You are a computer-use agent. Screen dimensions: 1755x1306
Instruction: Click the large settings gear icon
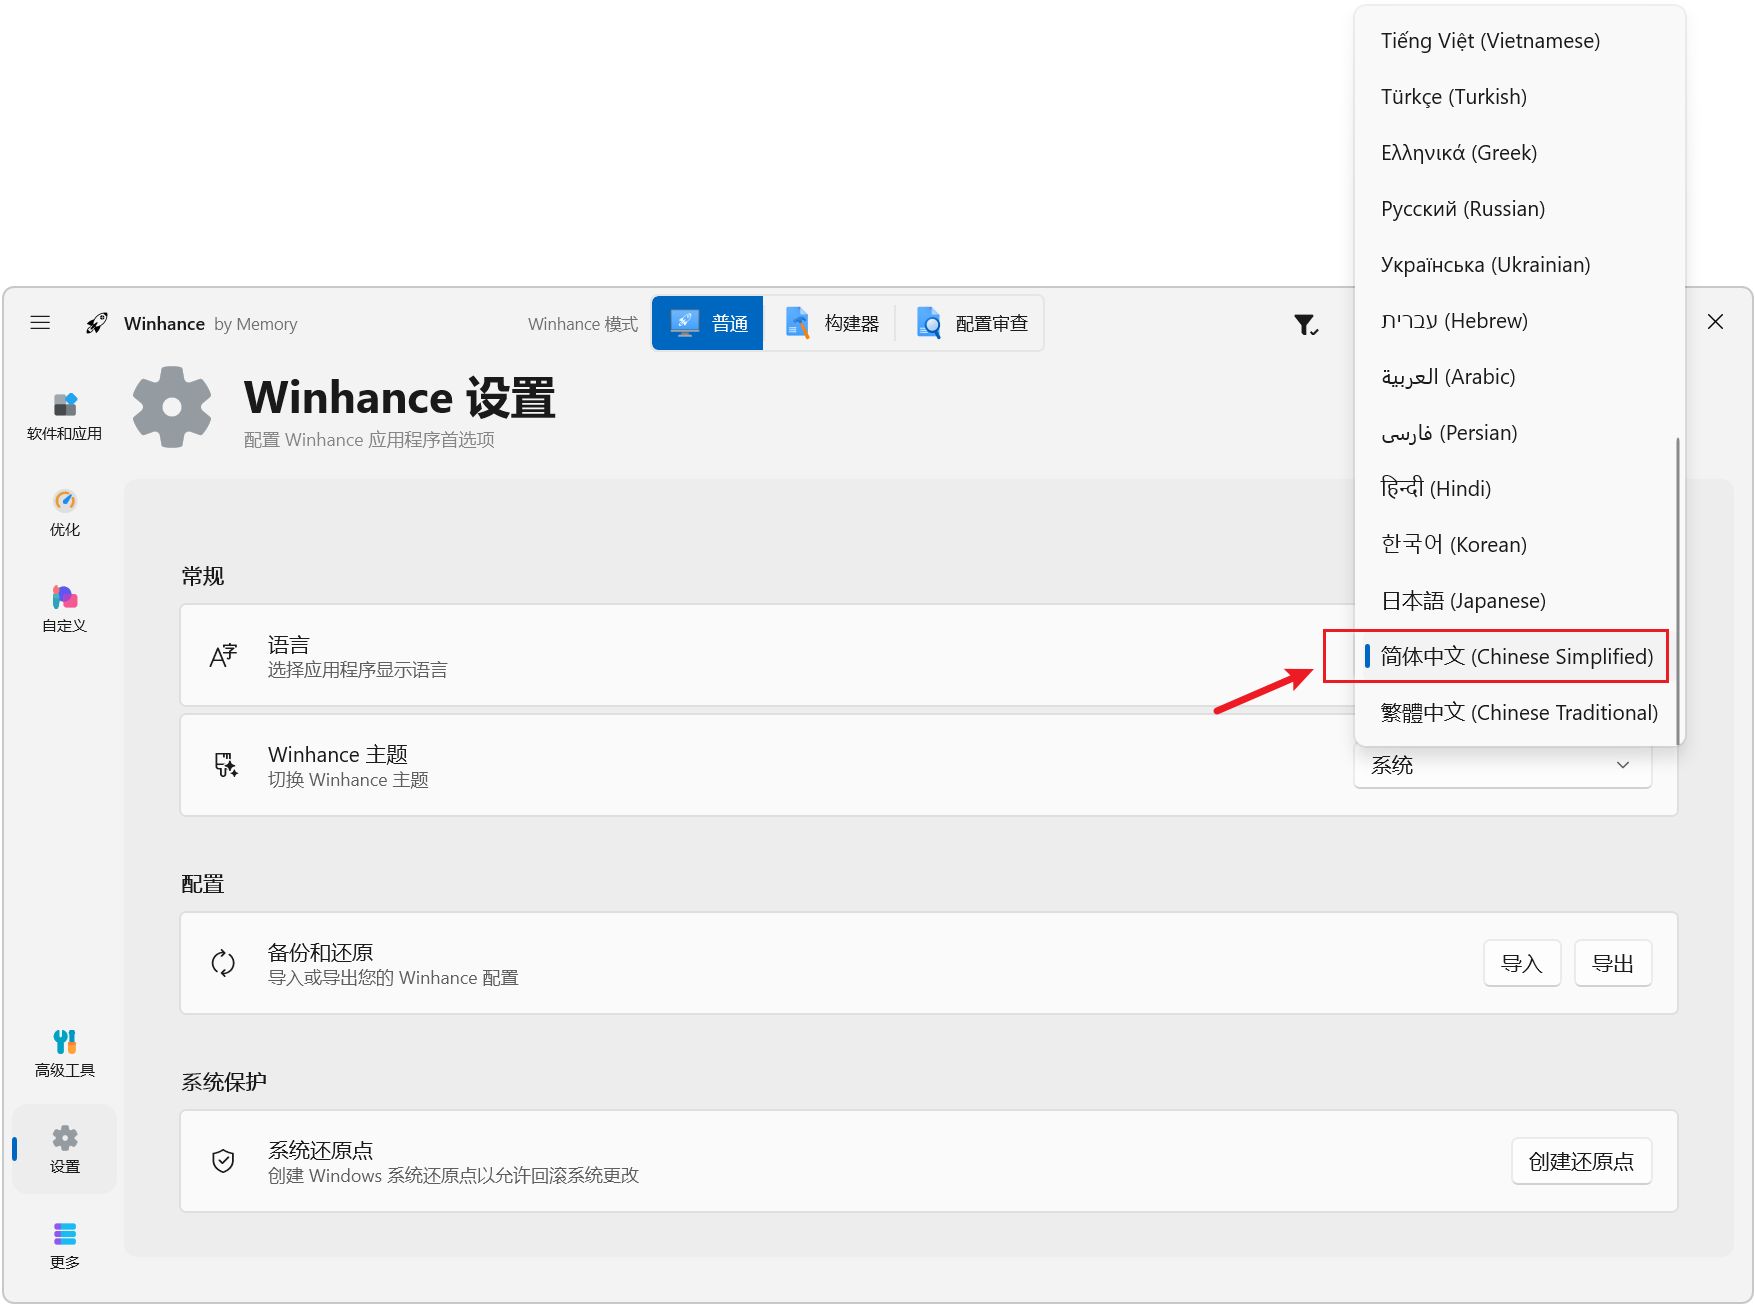[x=172, y=407]
